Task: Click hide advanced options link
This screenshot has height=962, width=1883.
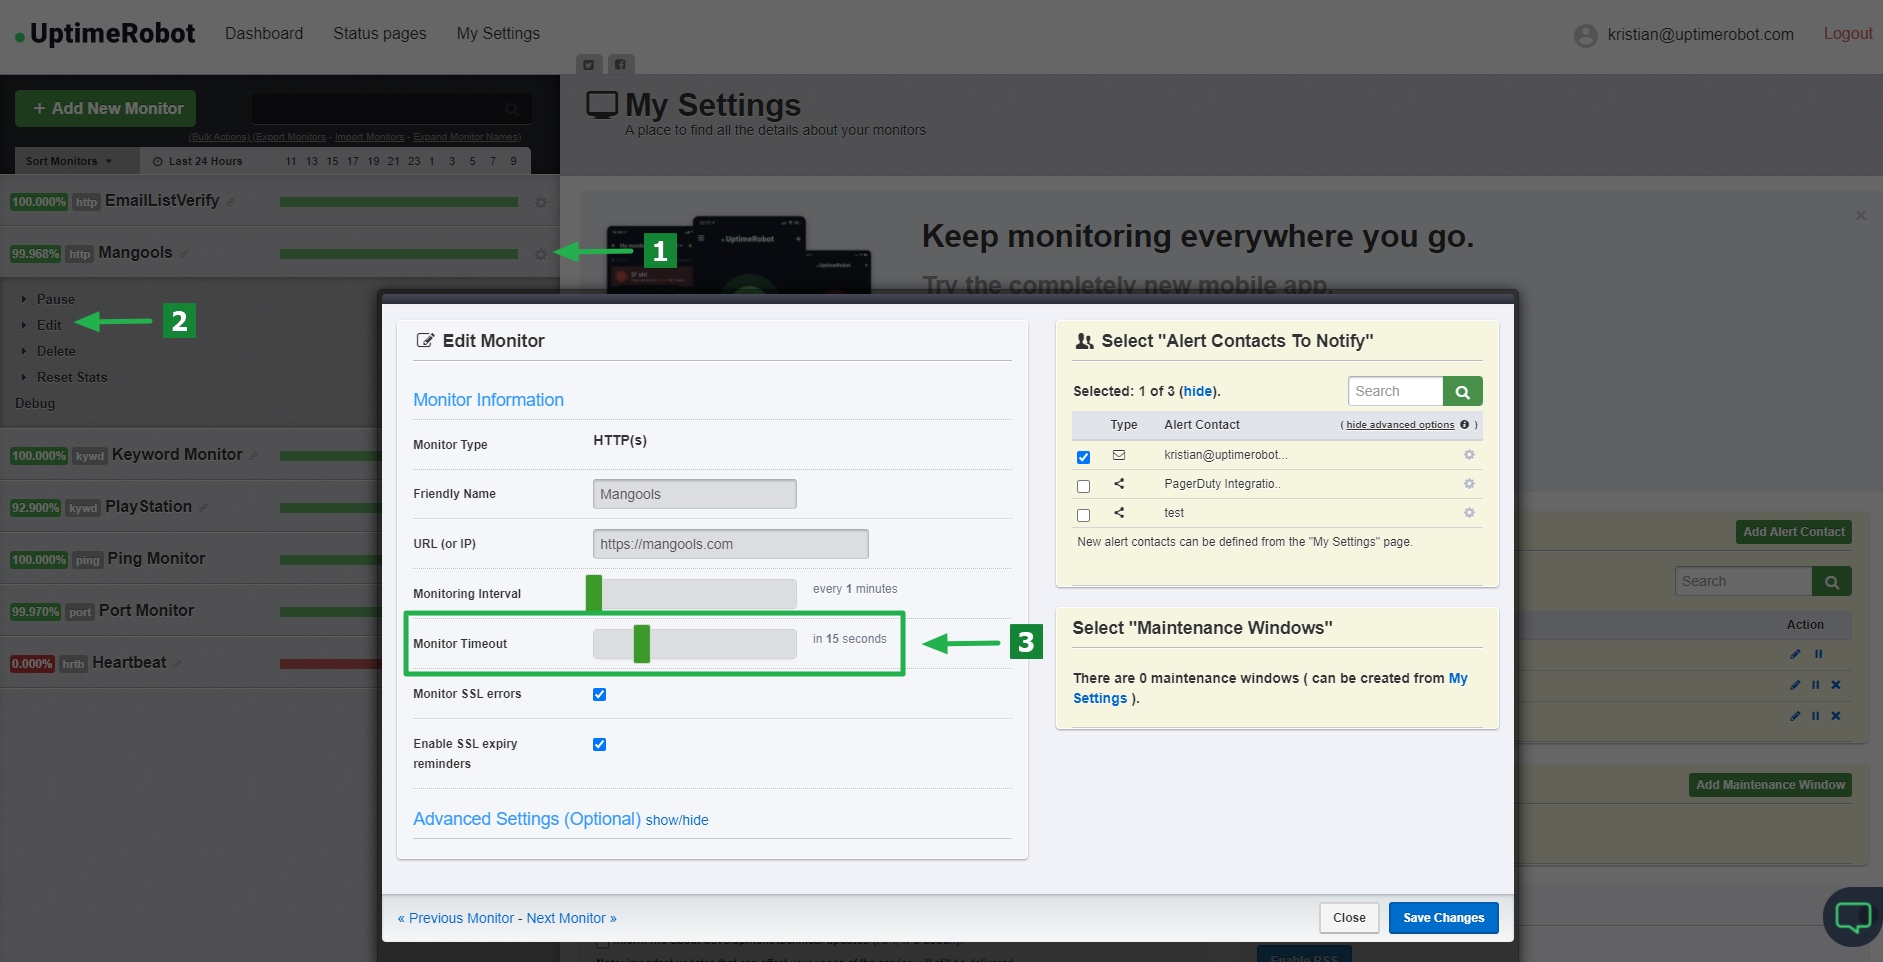Action: click(1400, 425)
